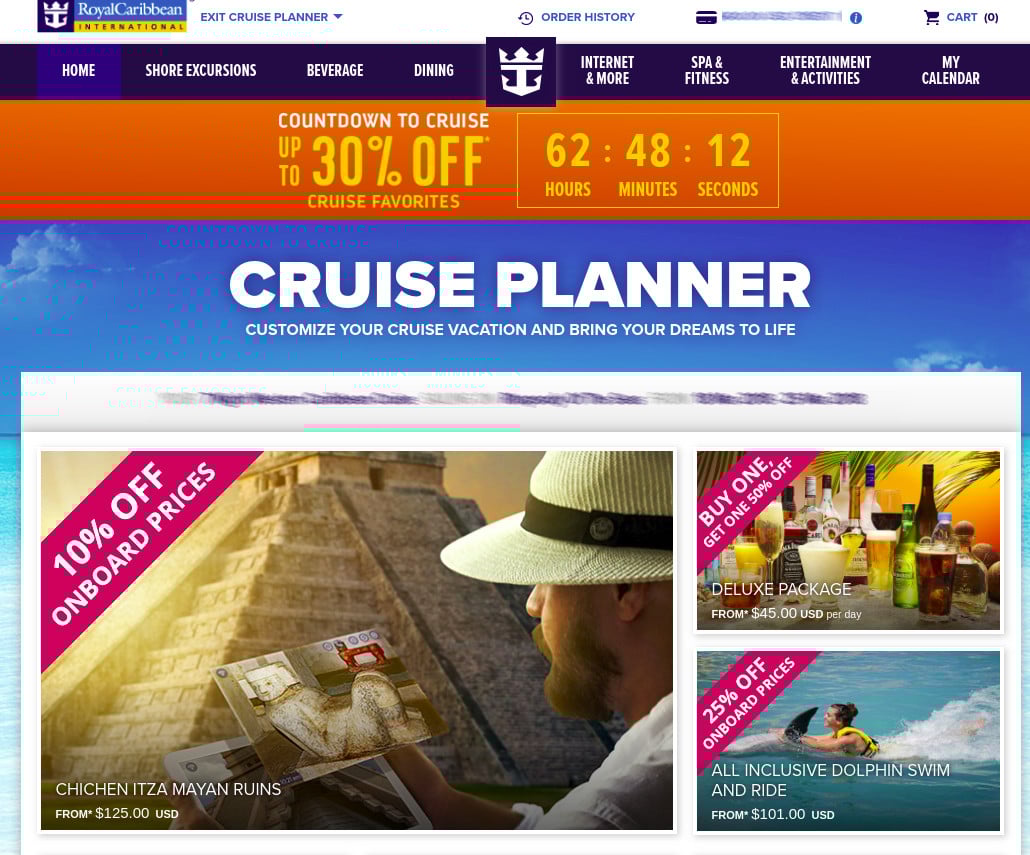Click the Royal Caribbean International logo
Viewport: 1030px width, 855px height.
coord(112,16)
